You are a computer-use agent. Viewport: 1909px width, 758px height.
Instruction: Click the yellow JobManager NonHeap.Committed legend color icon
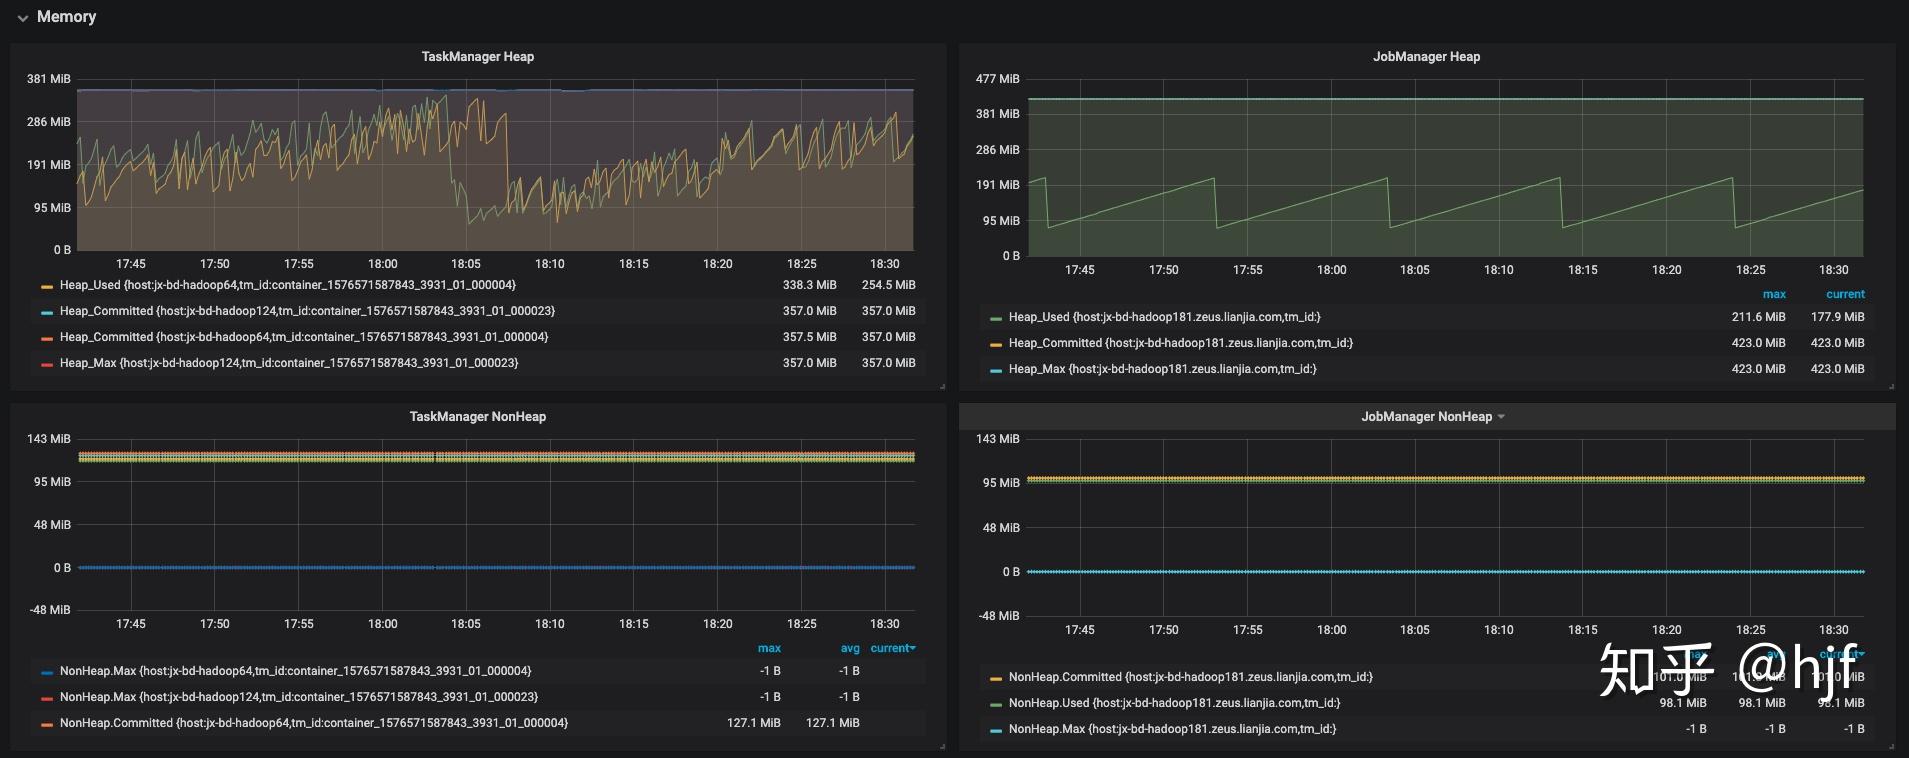[995, 678]
